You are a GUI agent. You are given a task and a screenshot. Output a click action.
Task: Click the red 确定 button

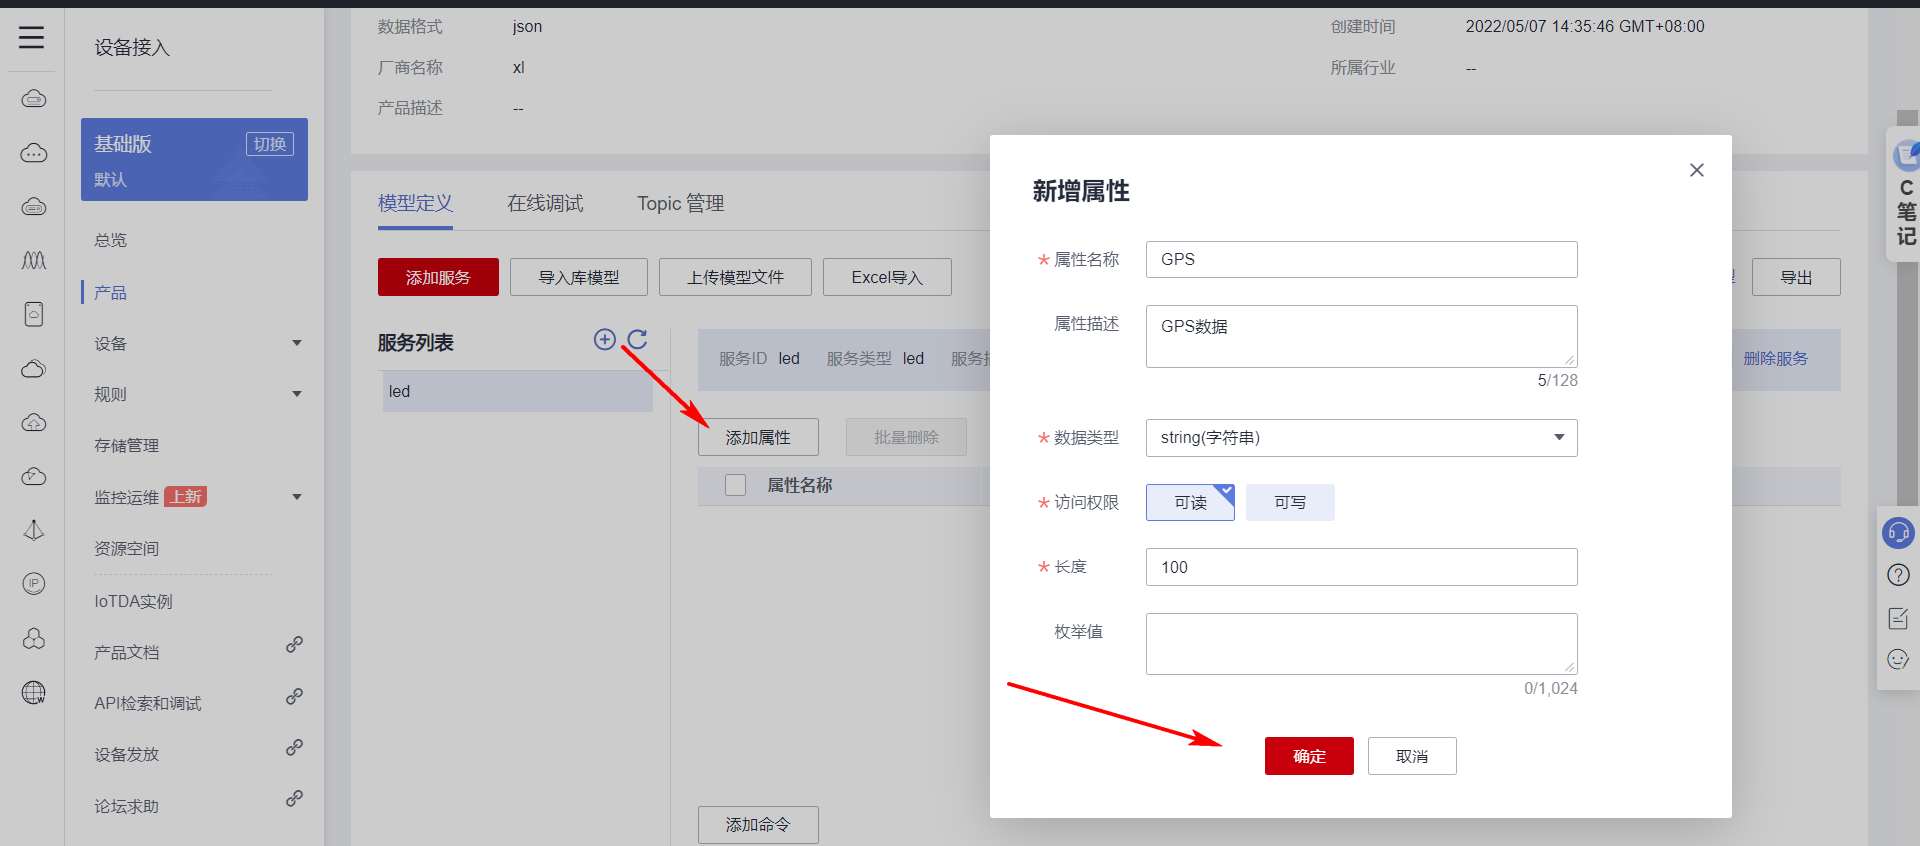1309,756
